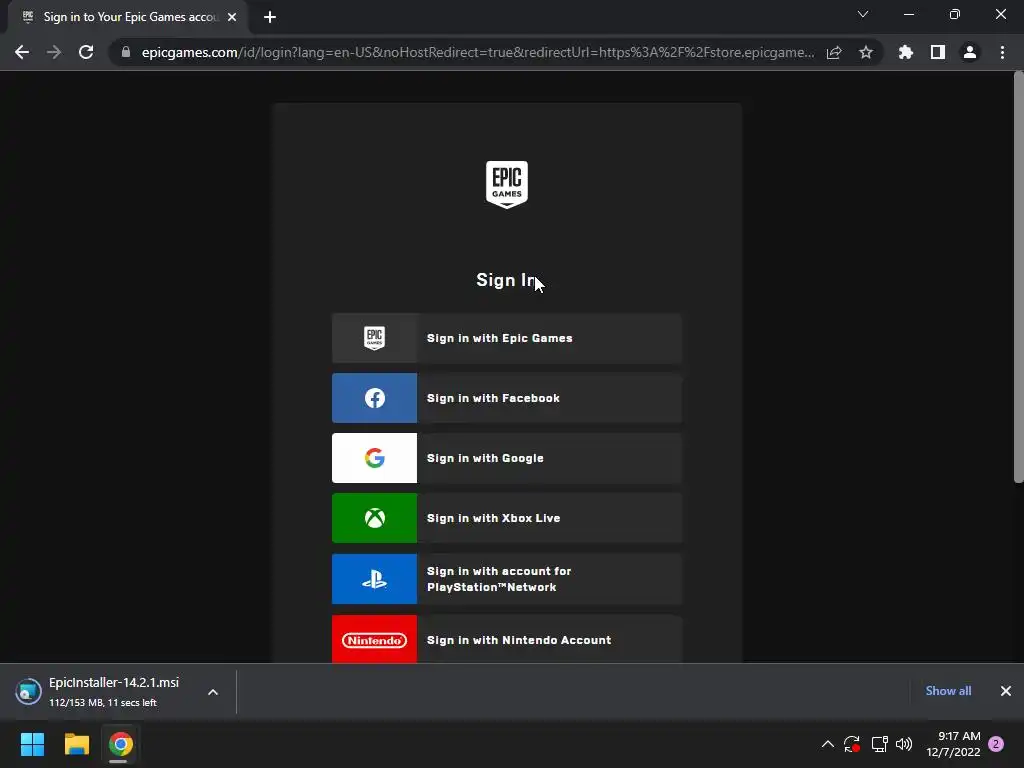Close the downloads bar

1006,691
